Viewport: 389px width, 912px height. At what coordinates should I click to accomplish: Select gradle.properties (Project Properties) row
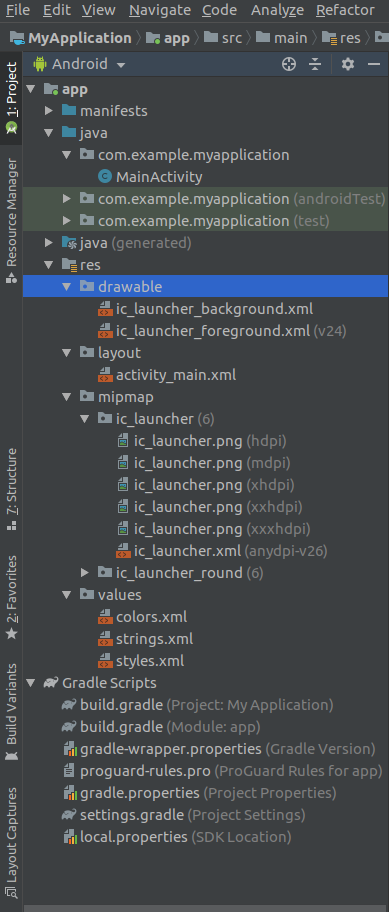206,793
